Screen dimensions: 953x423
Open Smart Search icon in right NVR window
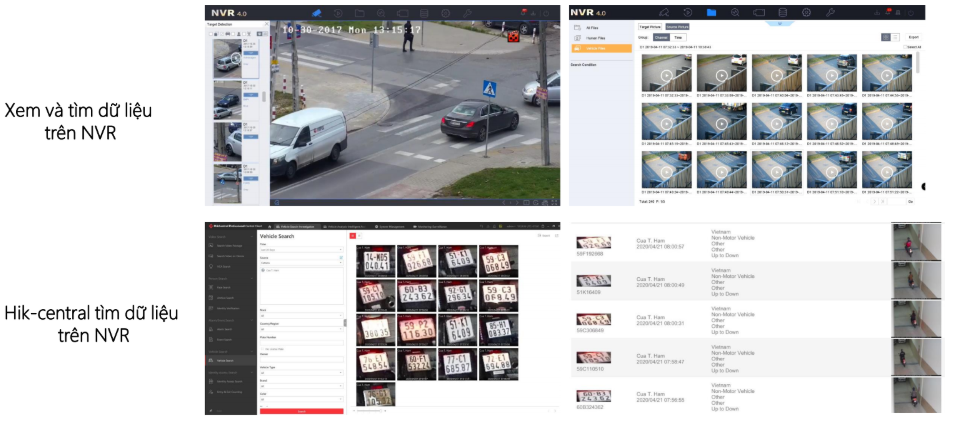pyautogui.click(x=735, y=12)
